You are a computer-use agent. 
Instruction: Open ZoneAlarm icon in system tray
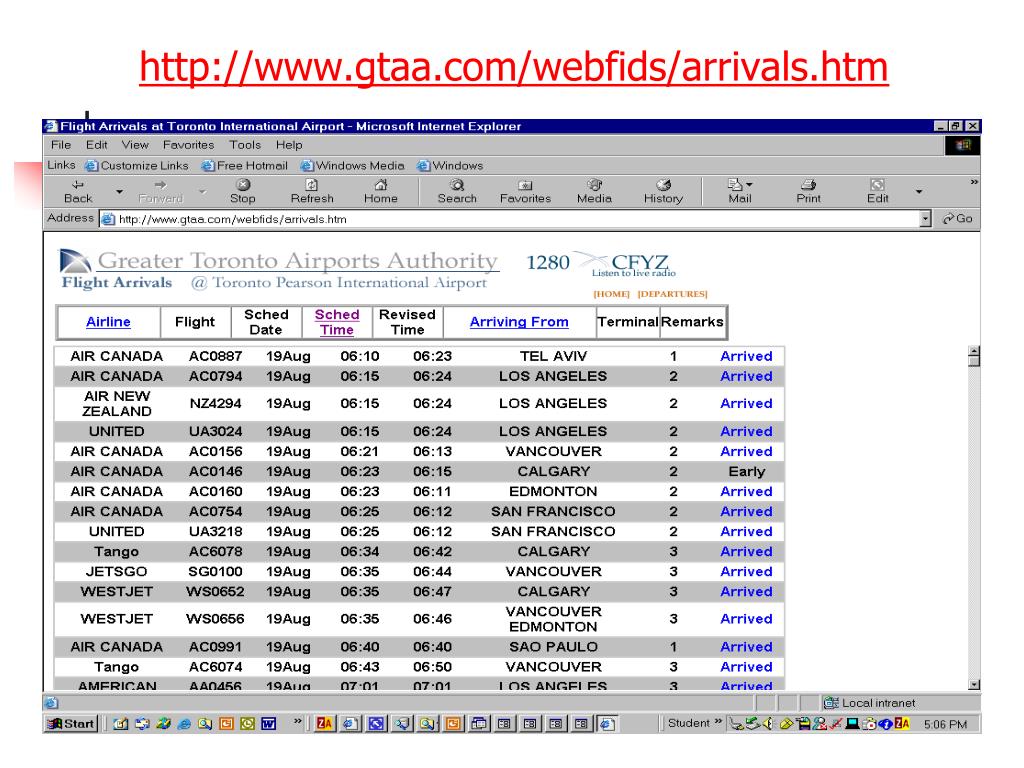point(902,723)
